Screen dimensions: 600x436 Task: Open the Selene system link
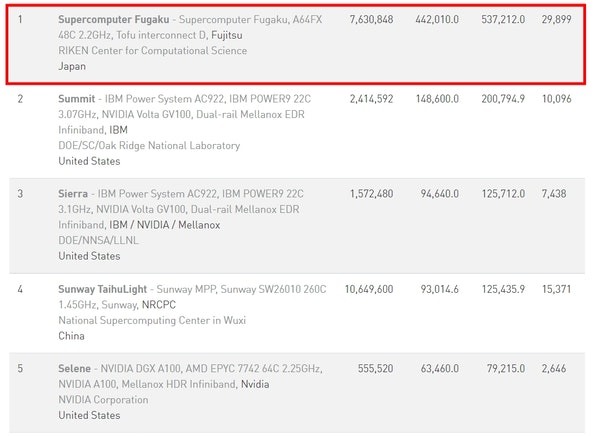click(75, 369)
